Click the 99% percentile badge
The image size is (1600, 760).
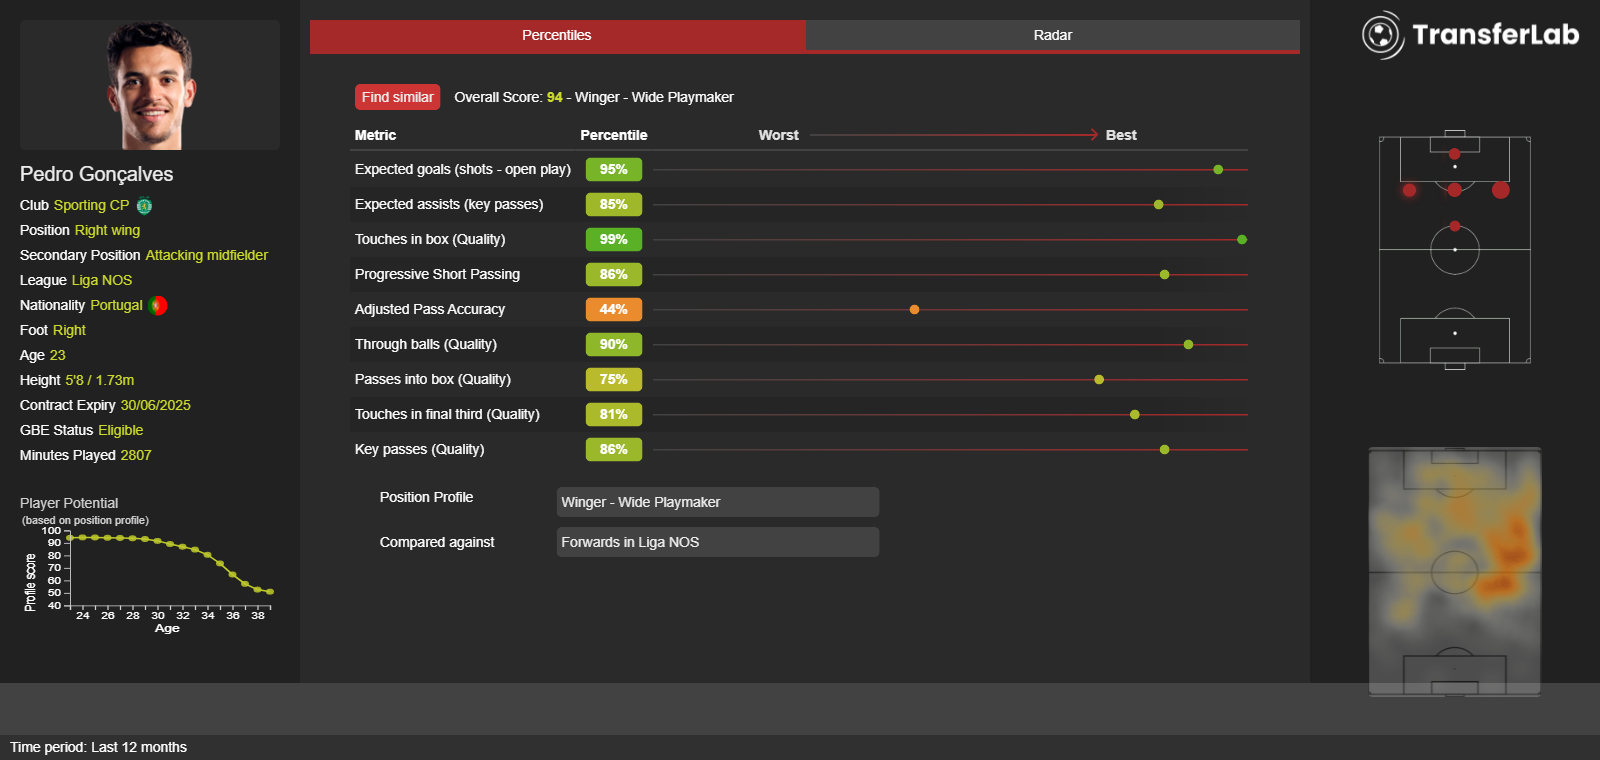point(614,240)
